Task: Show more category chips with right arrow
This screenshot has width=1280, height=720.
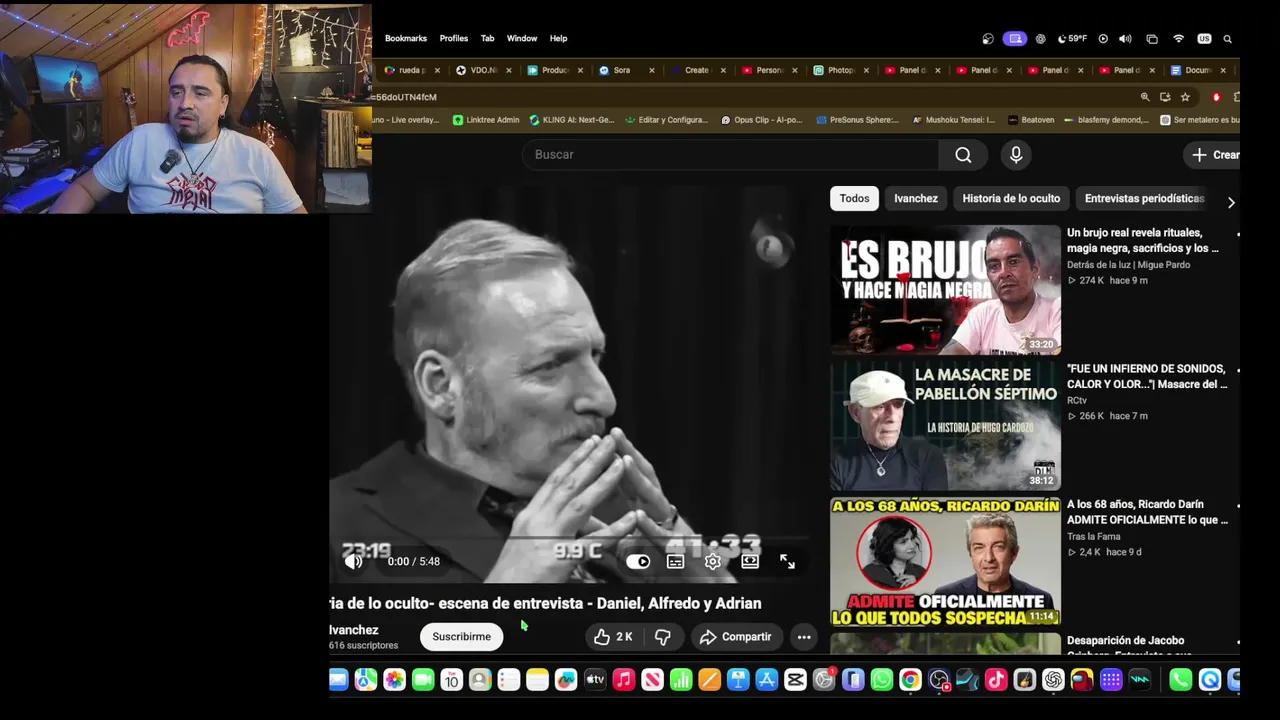Action: tap(1231, 202)
